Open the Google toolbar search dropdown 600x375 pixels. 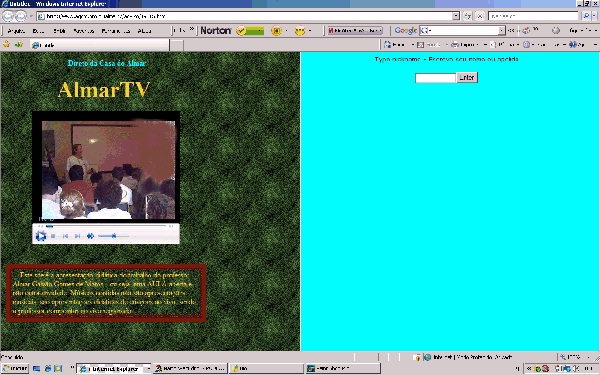click(x=502, y=31)
